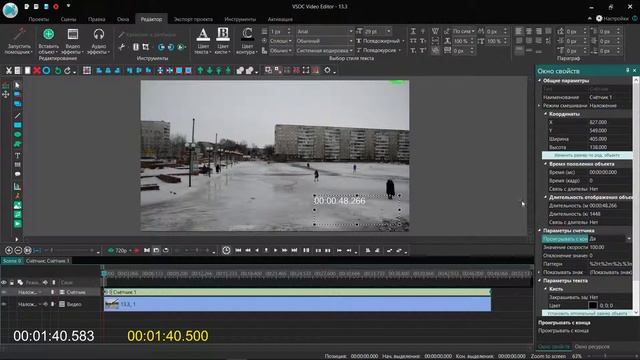Screen dimensions: 640x360
Task: Click the clock icon in playback toolbar
Action: pyautogui.click(x=226, y=250)
